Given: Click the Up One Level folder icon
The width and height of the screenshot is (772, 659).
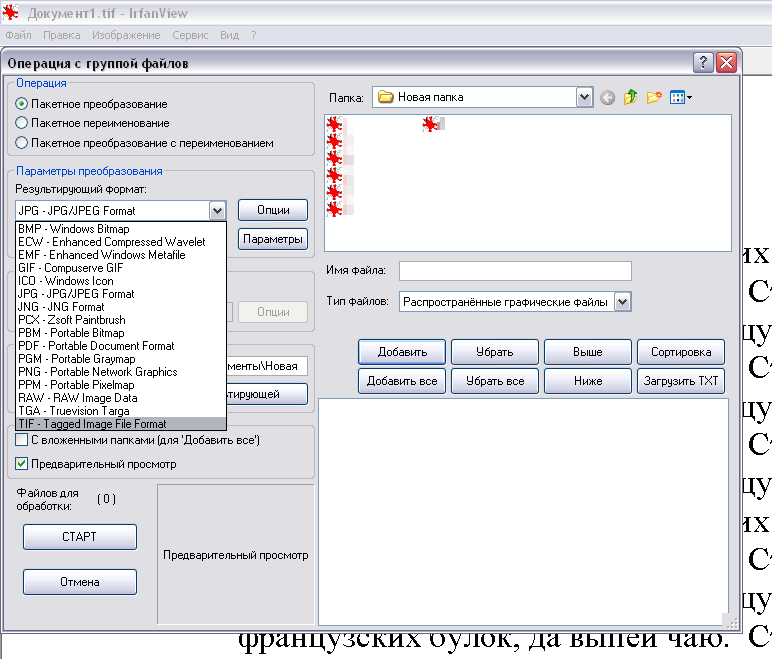Looking at the screenshot, I should point(630,98).
